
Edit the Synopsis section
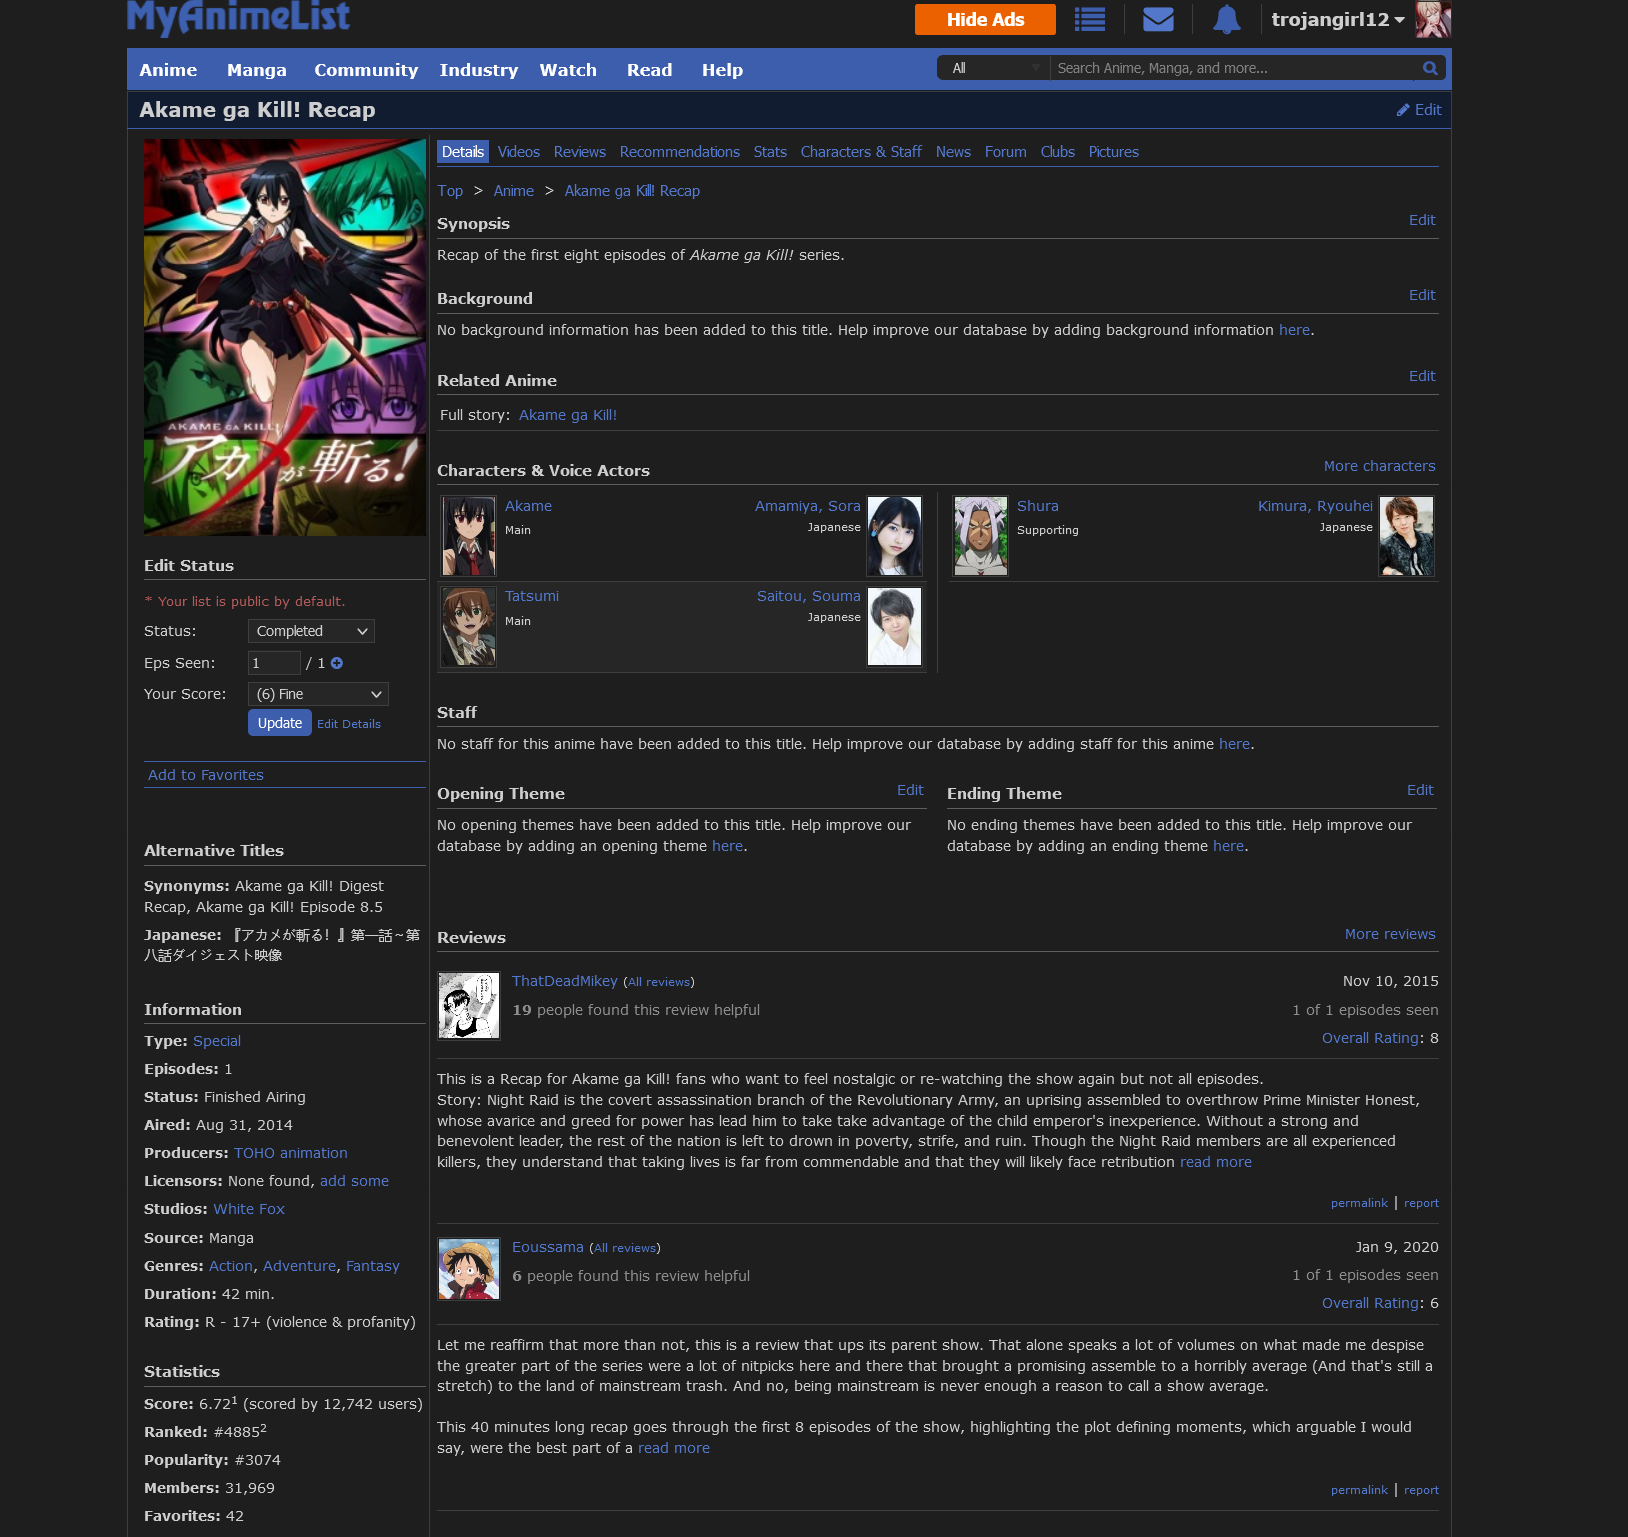1422,220
